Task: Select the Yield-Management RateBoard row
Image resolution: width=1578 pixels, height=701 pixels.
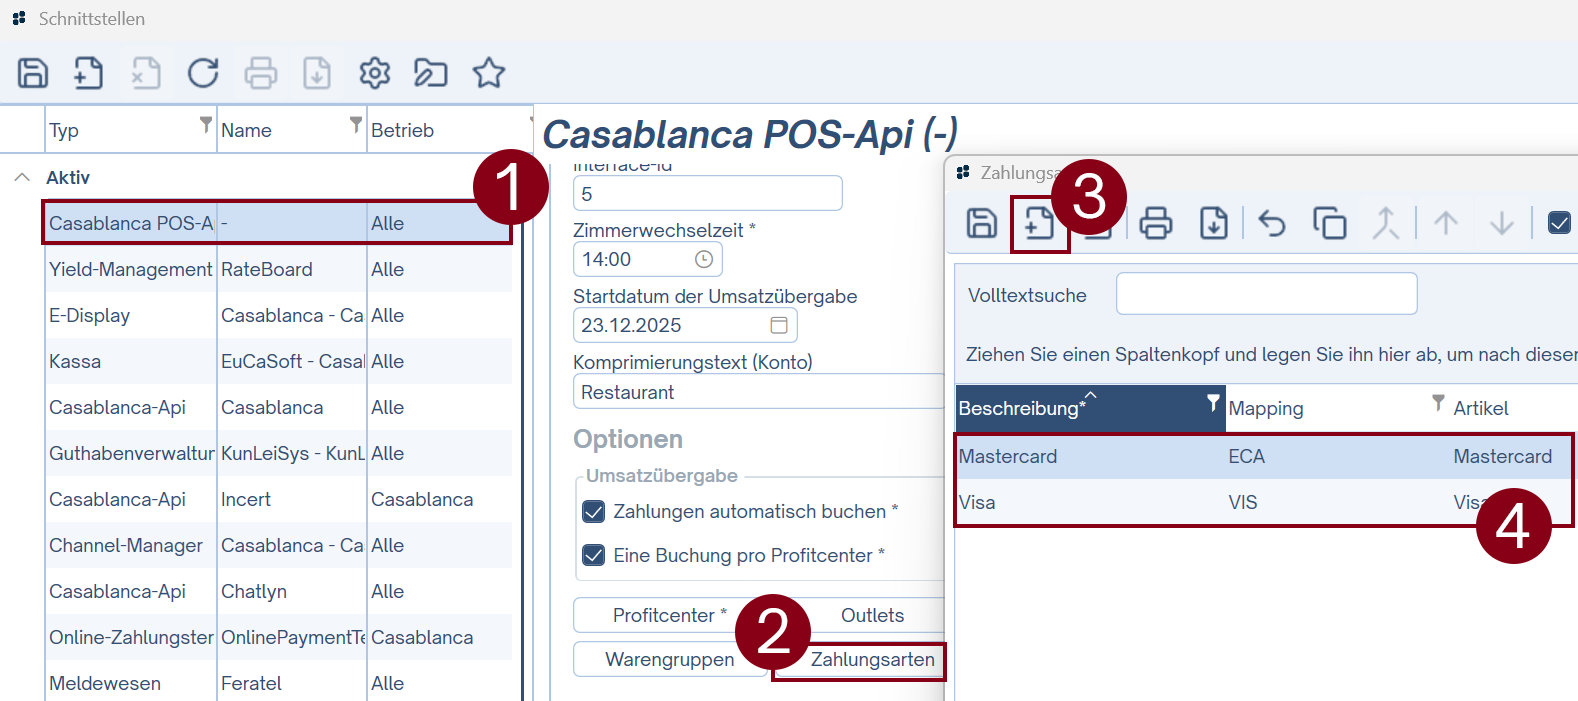Action: coord(278,269)
